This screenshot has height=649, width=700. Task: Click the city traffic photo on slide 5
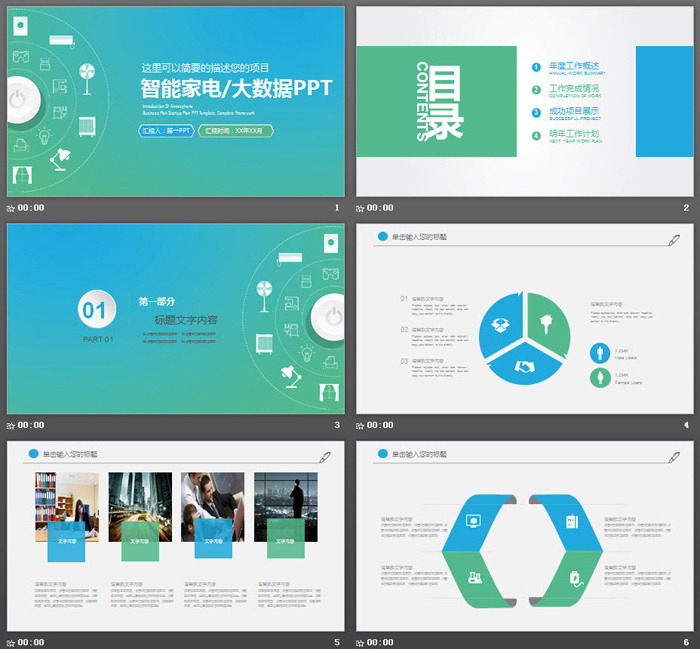coord(140,507)
